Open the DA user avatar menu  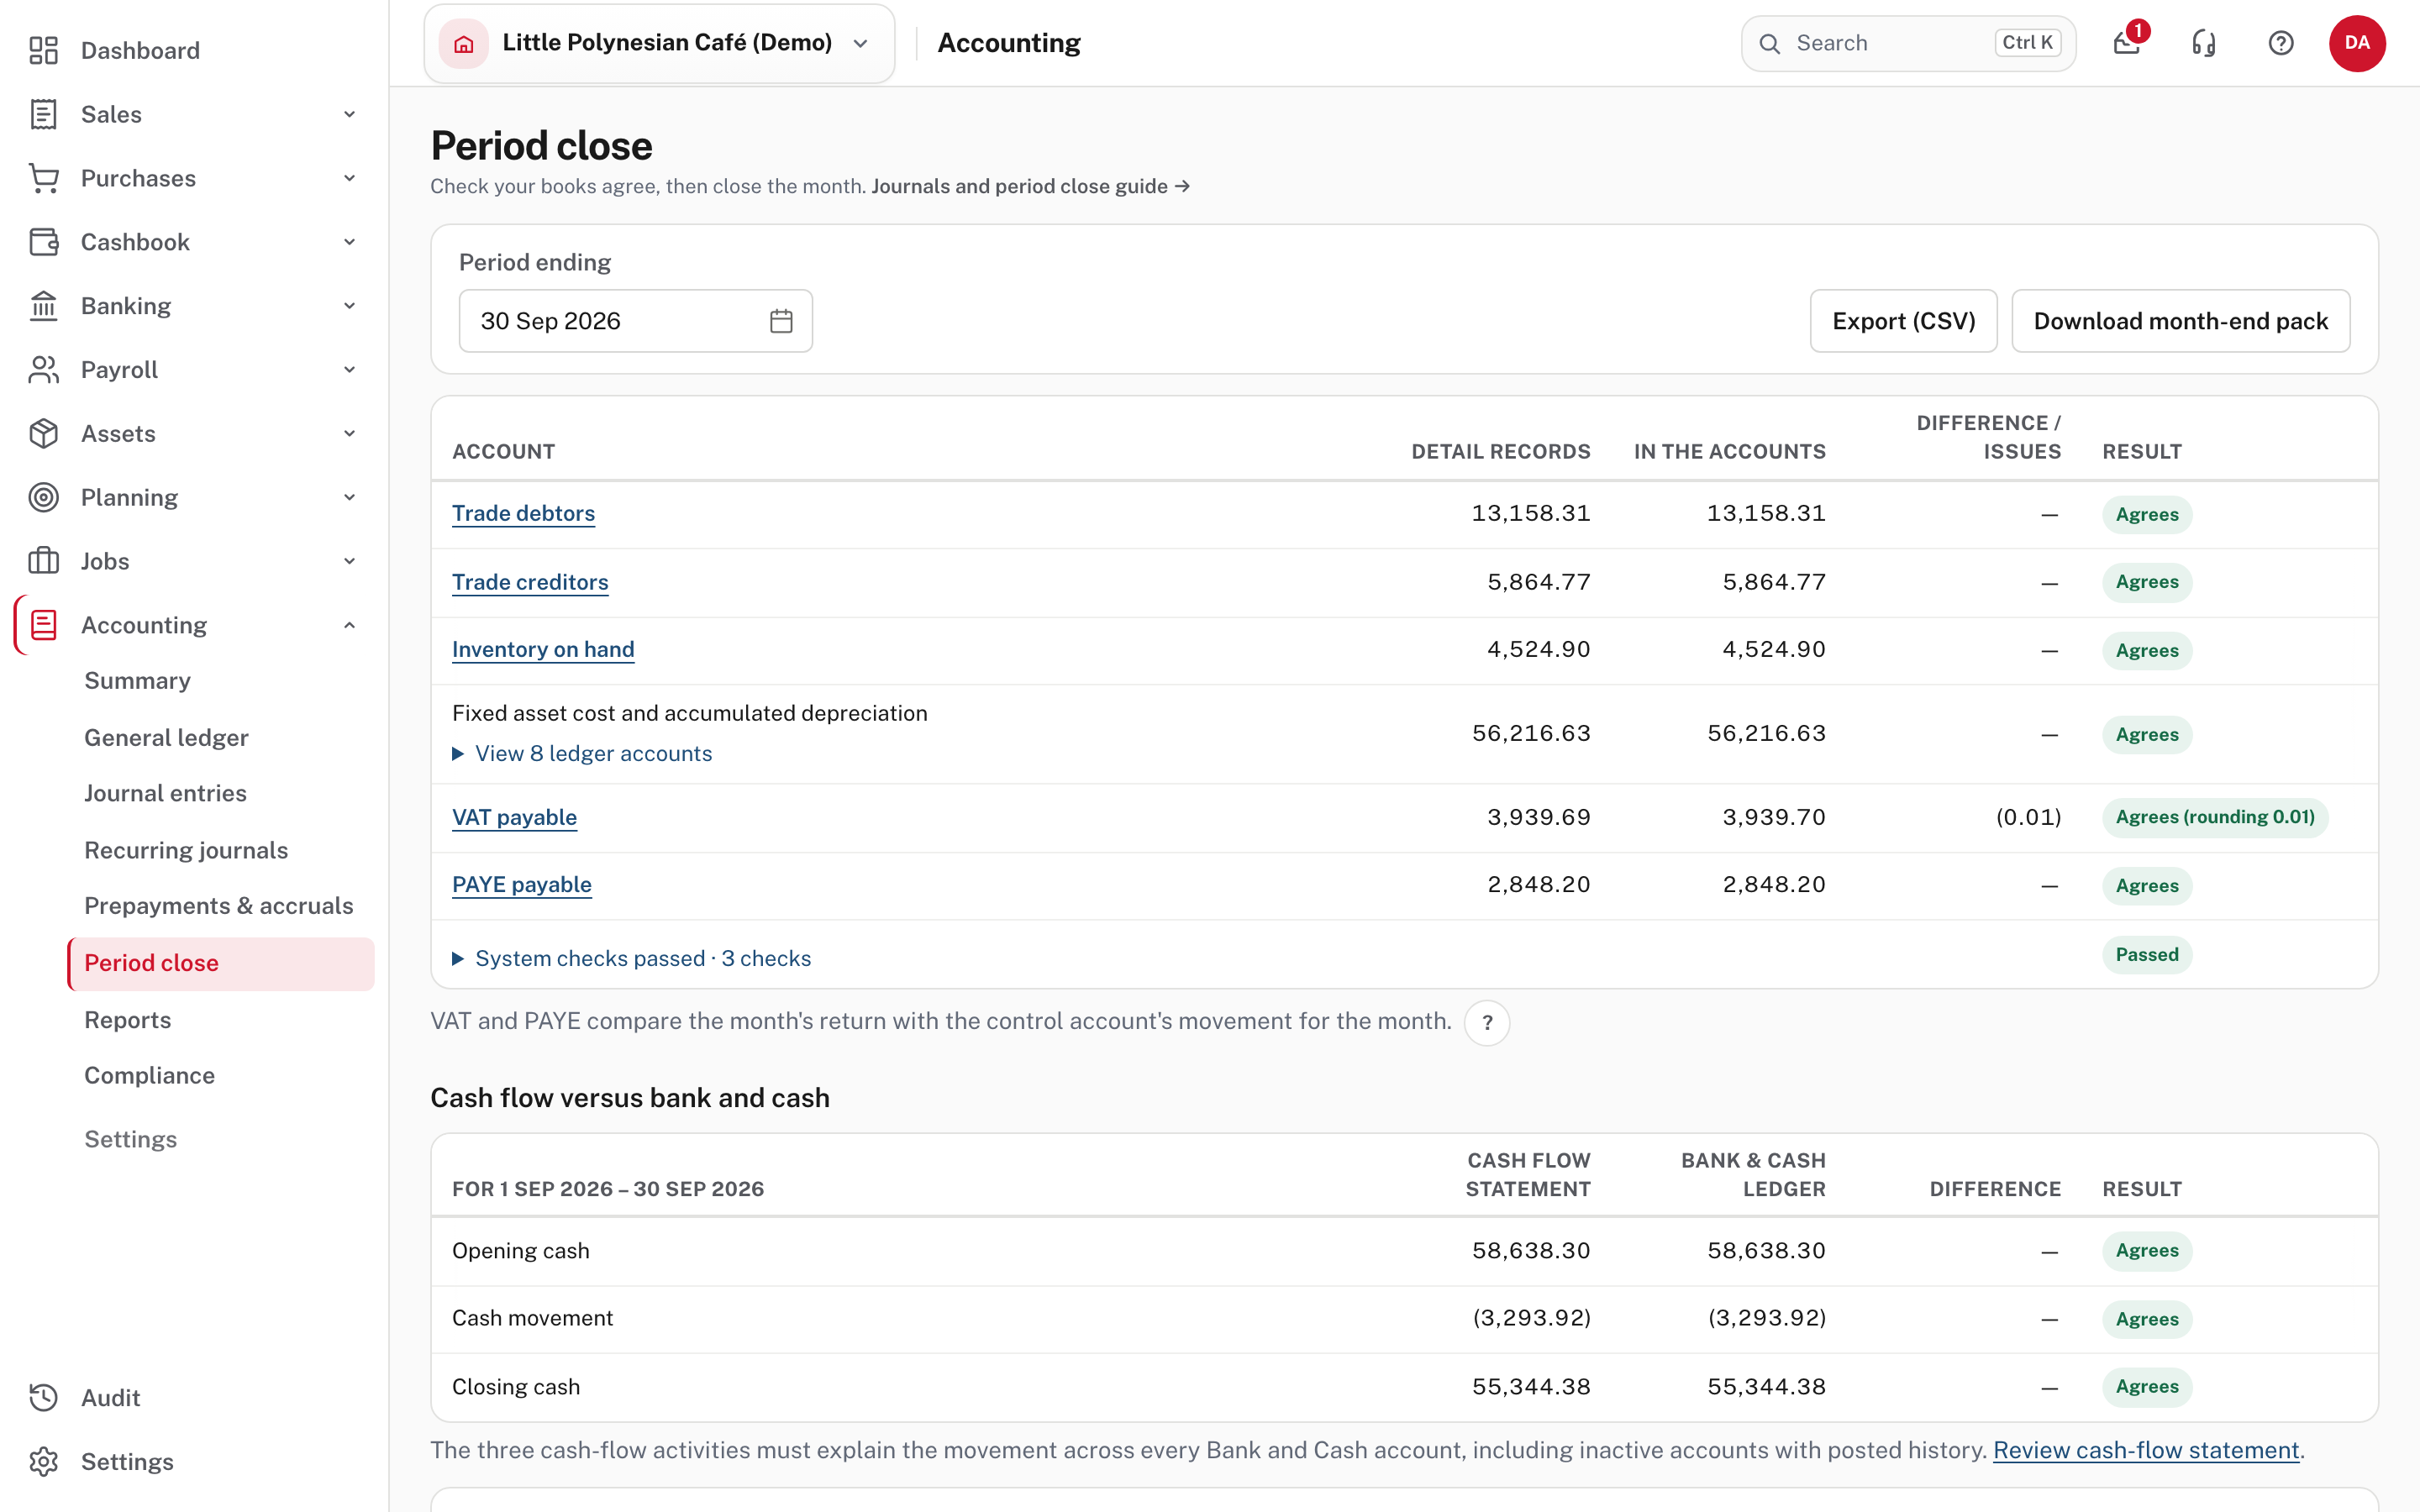coord(2357,43)
